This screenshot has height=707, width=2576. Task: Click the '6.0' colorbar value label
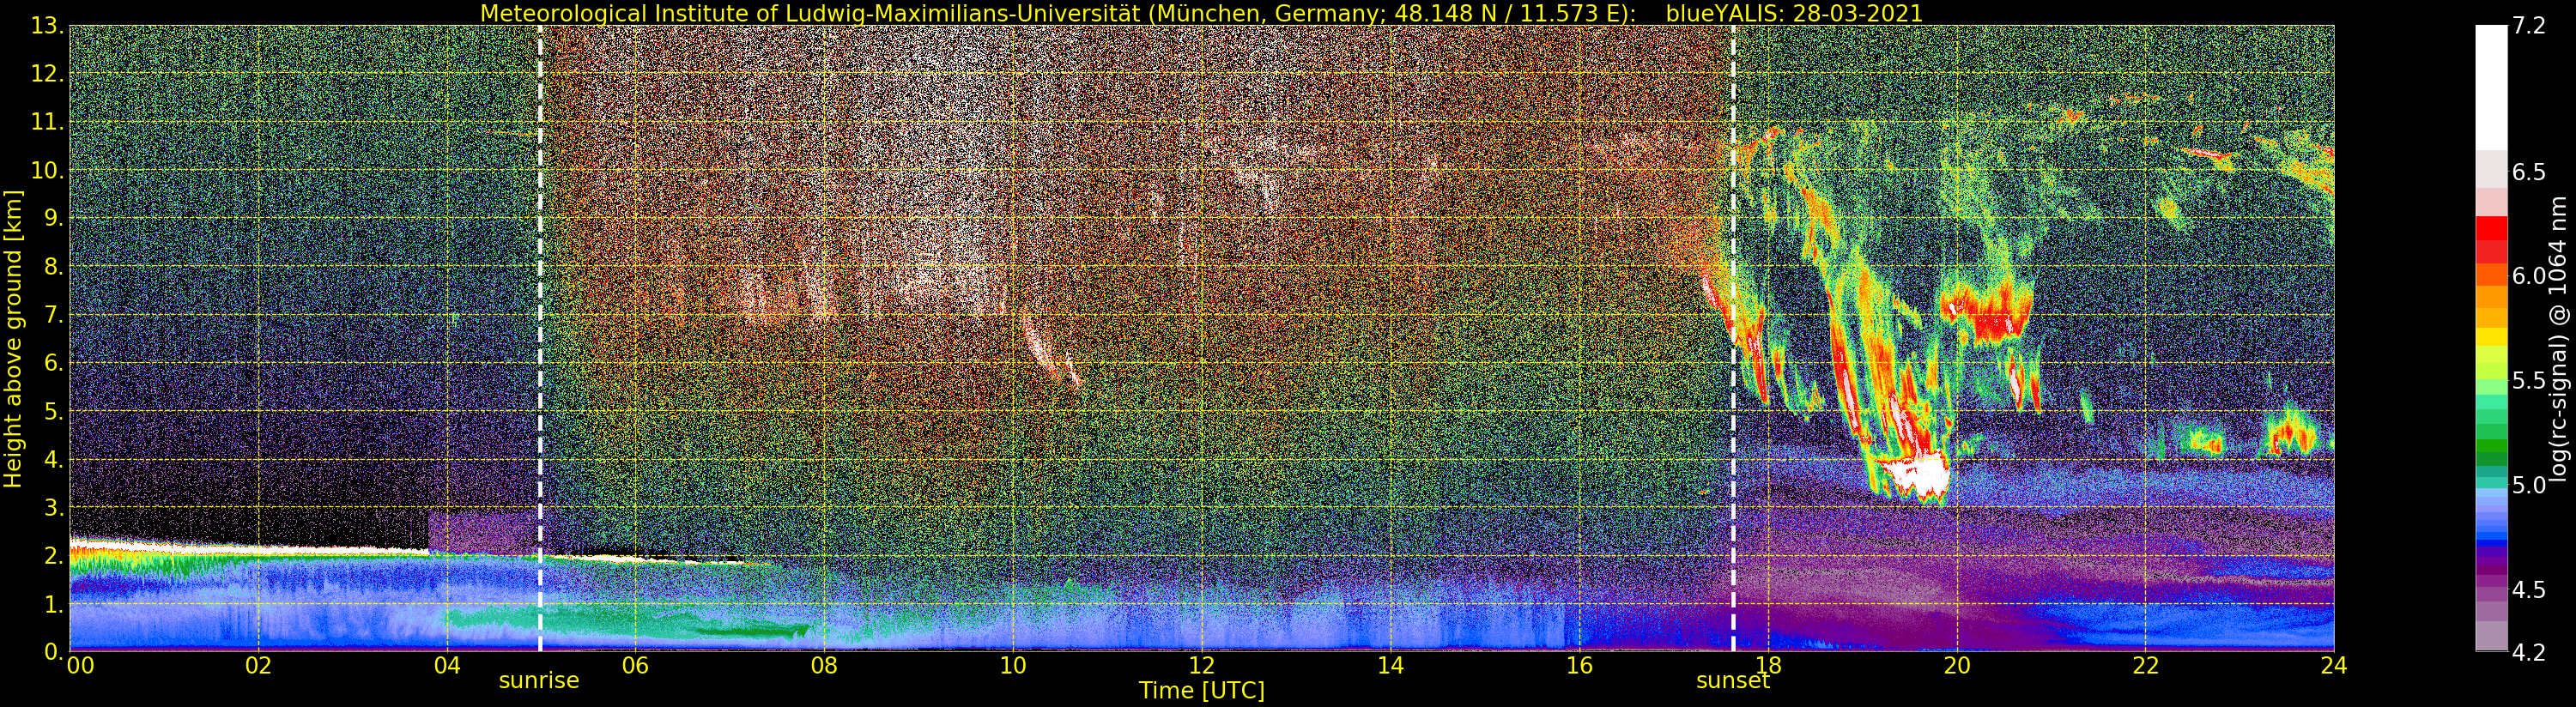tap(2529, 276)
